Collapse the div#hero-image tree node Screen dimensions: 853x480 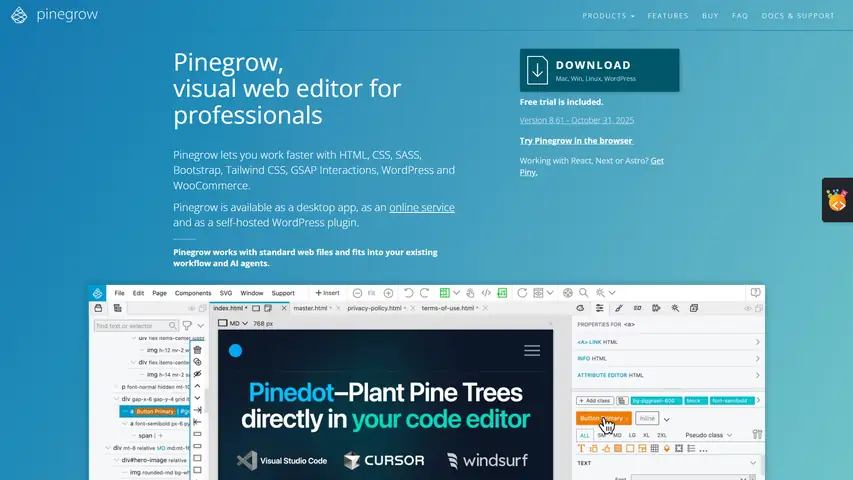[116, 460]
